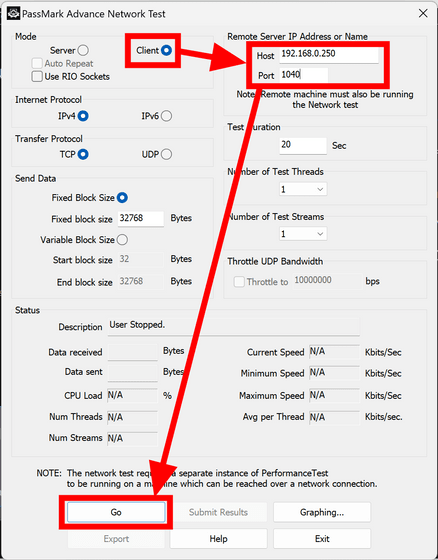Select the IPv4 protocol radio button
438x560 pixels.
point(83,116)
